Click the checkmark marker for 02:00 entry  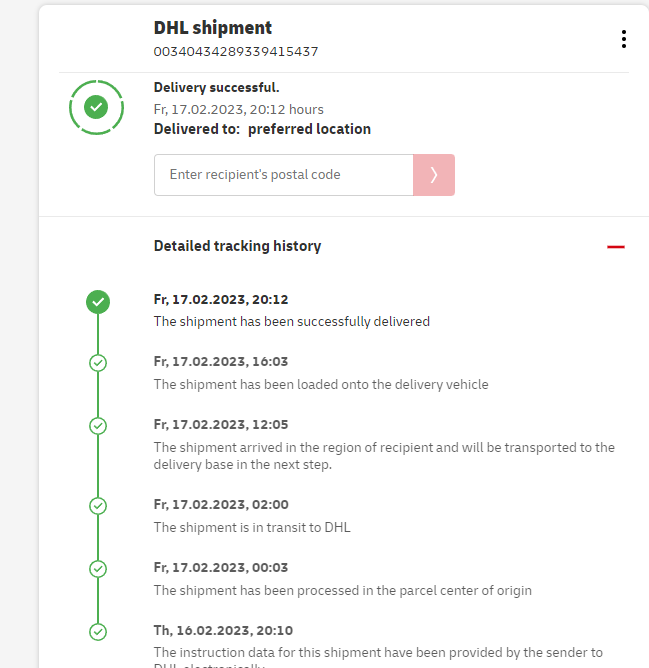(x=97, y=506)
